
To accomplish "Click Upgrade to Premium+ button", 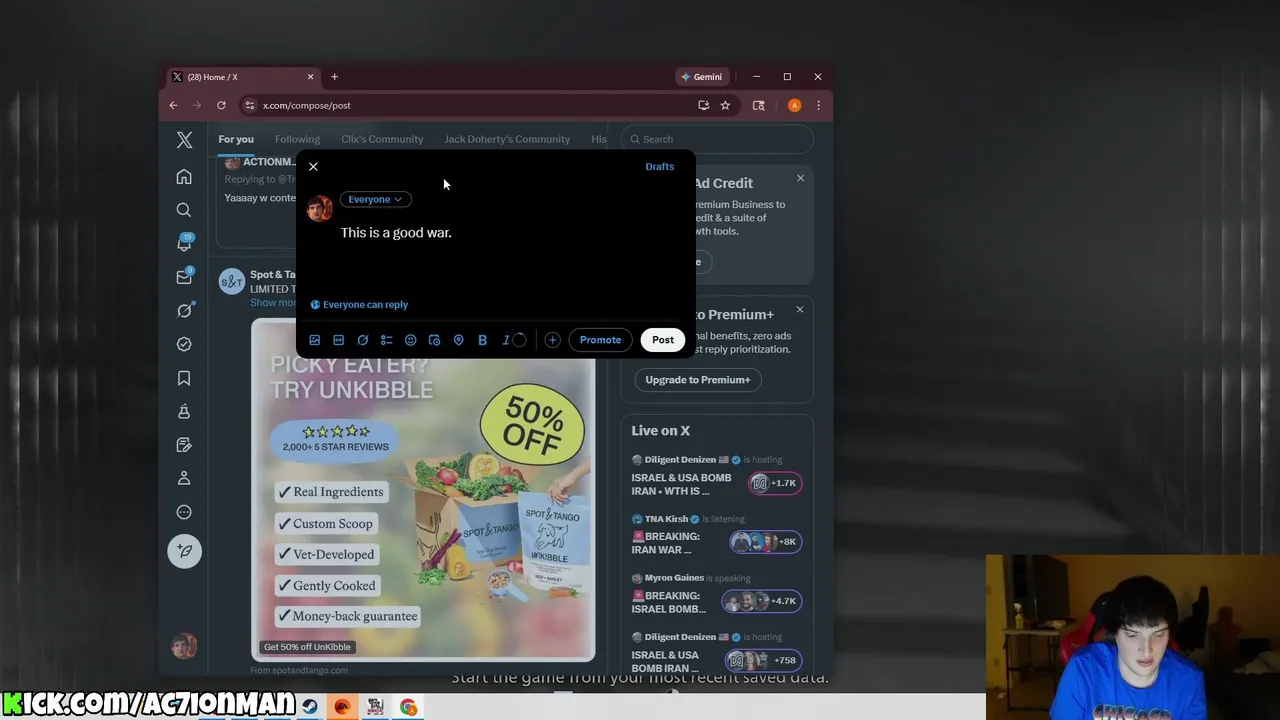I will pos(697,380).
